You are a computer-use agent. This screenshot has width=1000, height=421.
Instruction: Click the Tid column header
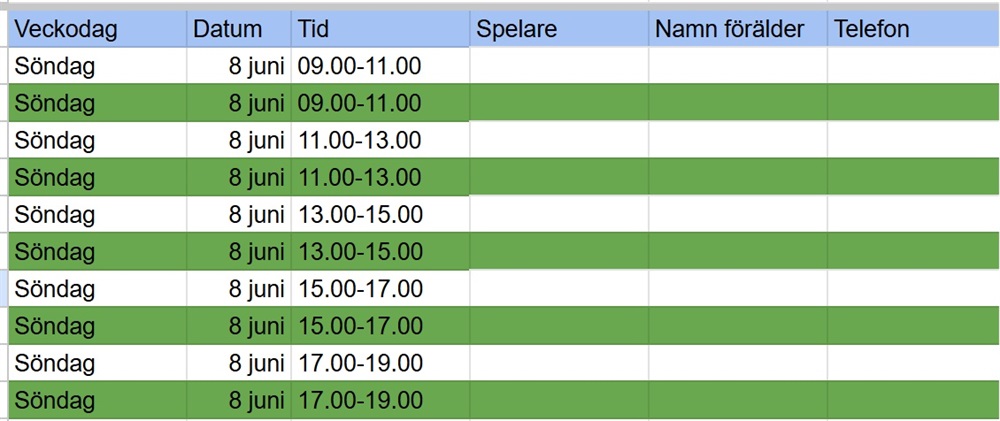click(380, 29)
